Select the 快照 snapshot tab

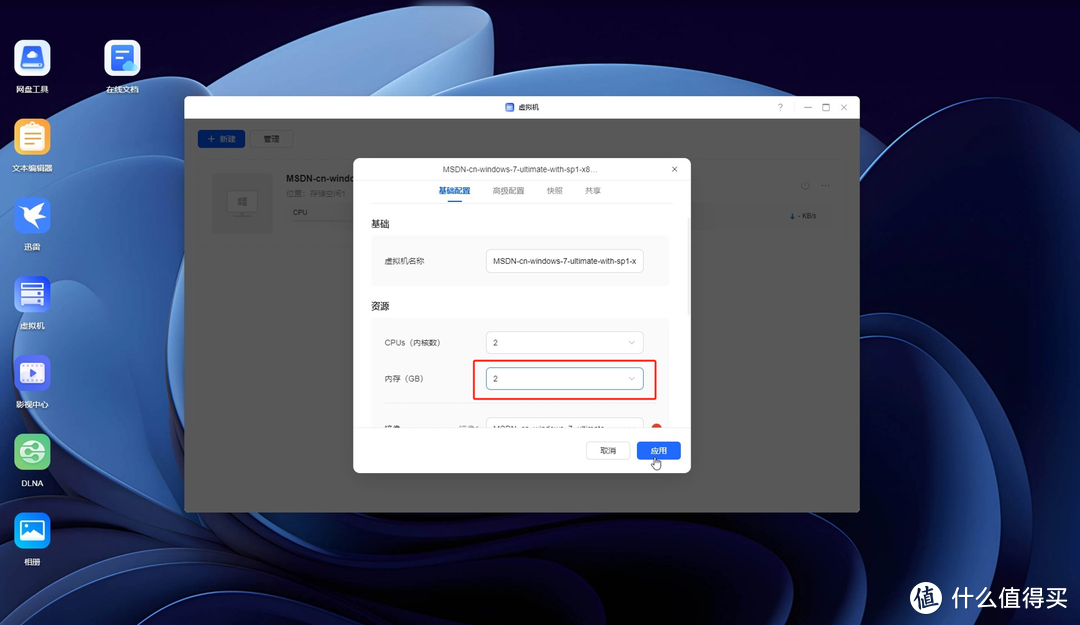pyautogui.click(x=554, y=190)
